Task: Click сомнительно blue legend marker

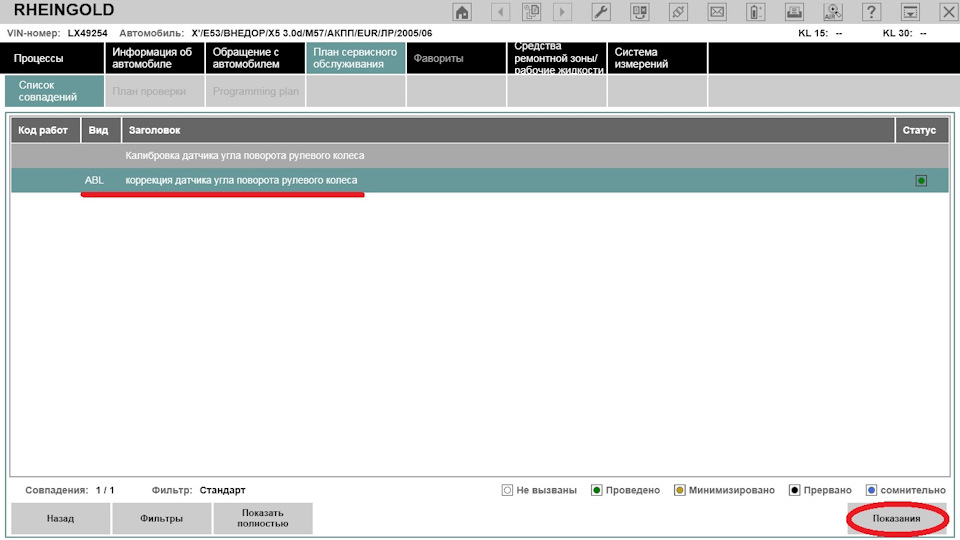Action: pos(871,490)
